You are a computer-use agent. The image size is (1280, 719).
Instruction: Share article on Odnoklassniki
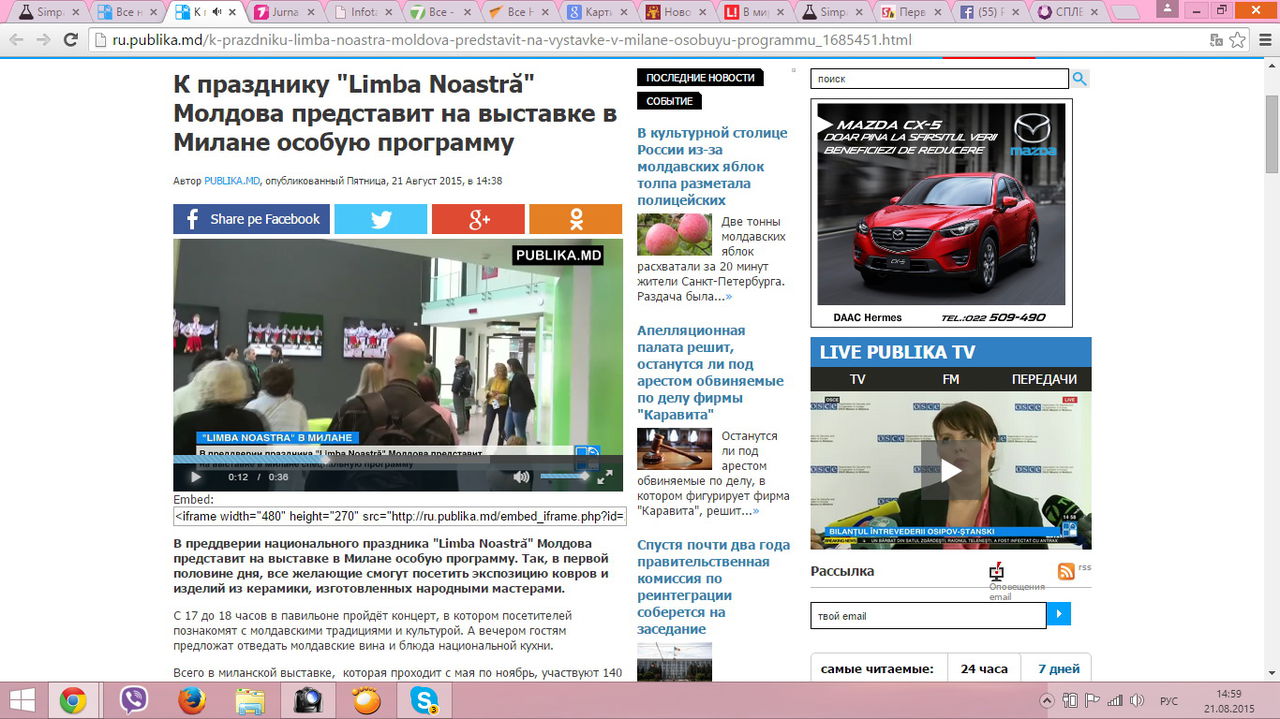575,219
